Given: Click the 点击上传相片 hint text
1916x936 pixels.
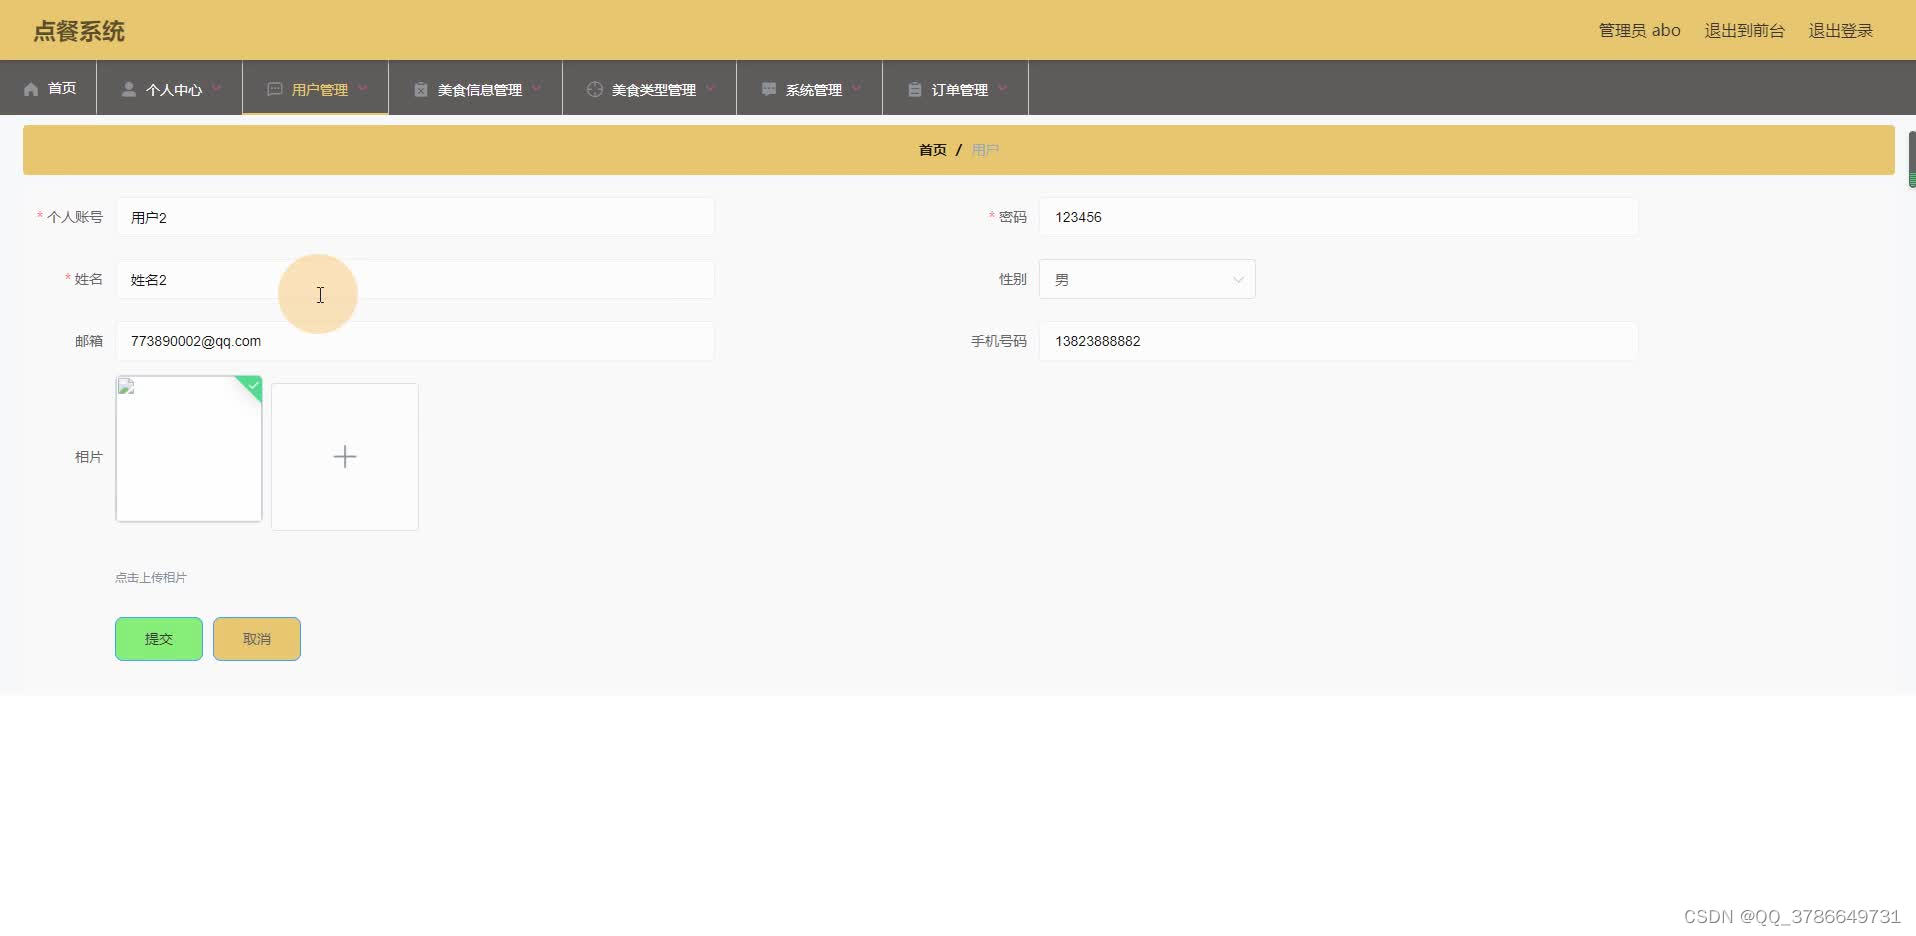Looking at the screenshot, I should tap(151, 578).
